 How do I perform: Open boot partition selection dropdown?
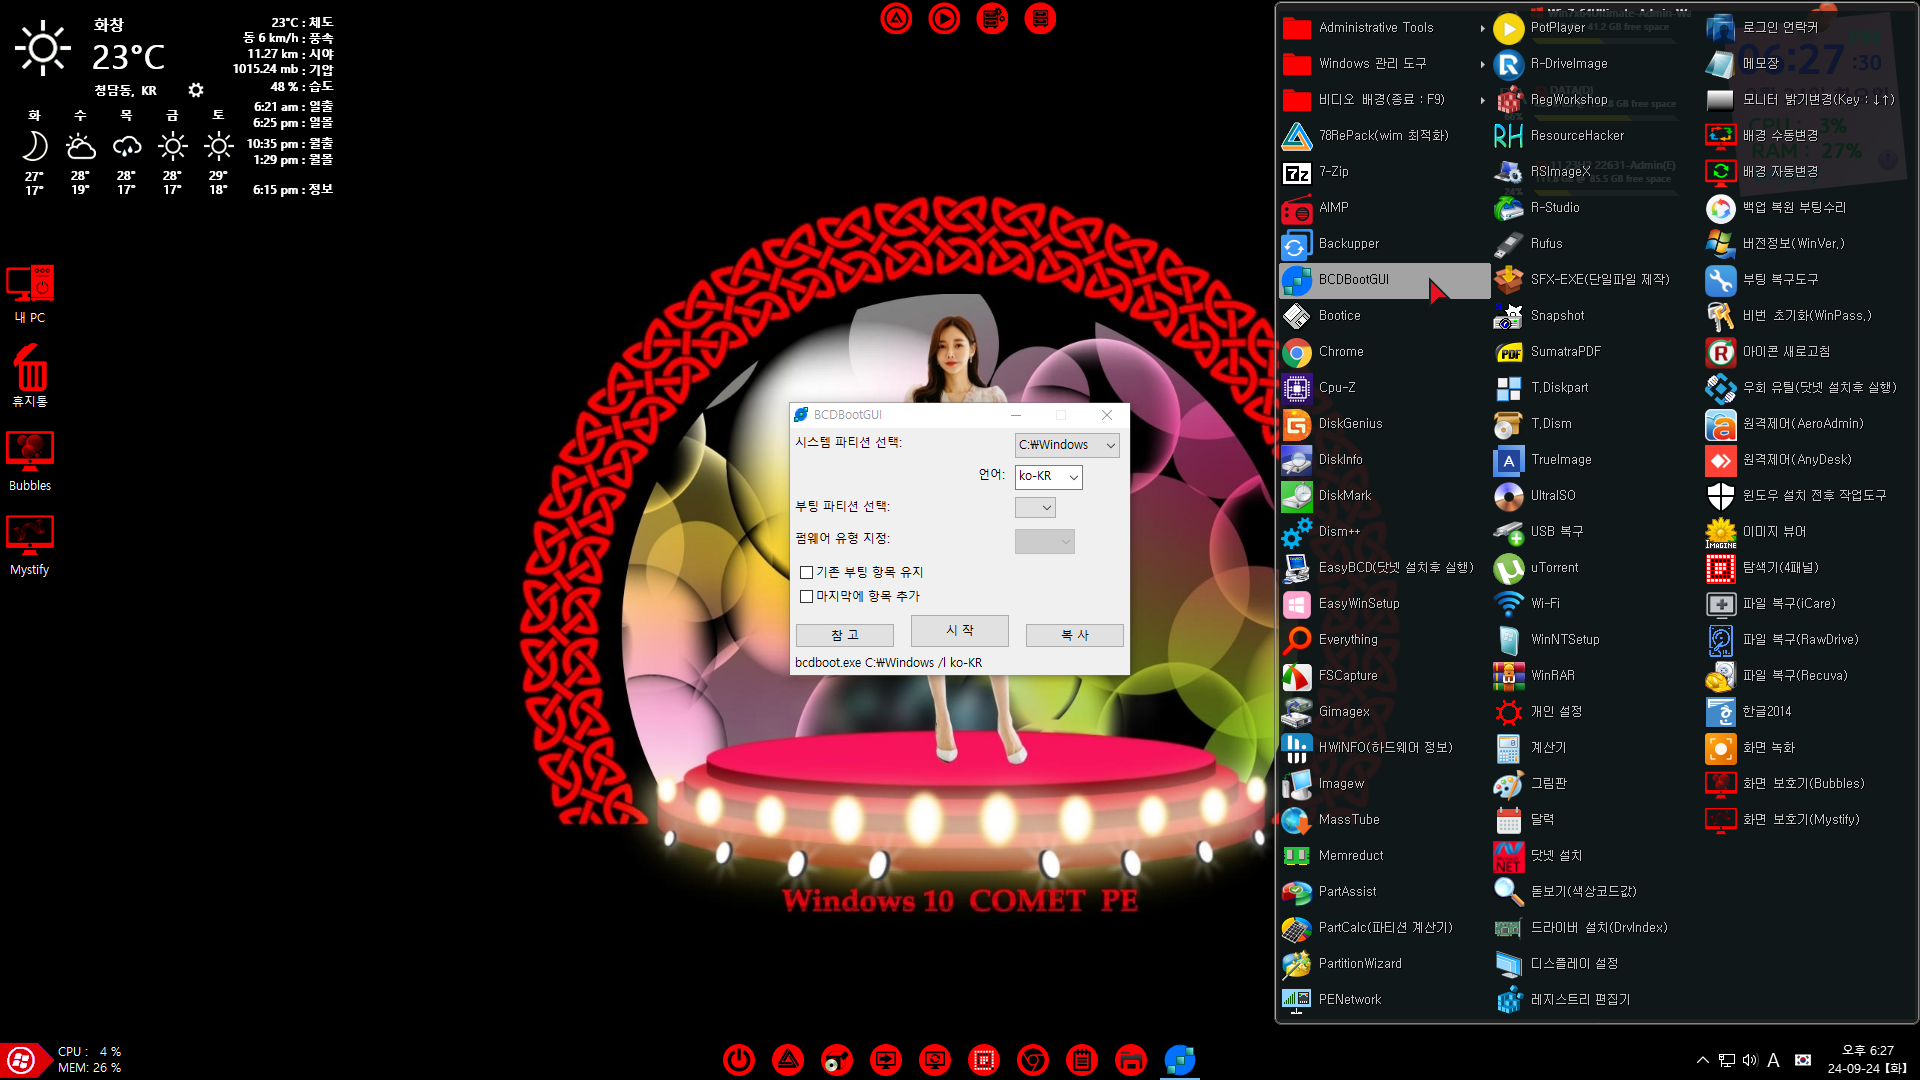(x=1035, y=508)
